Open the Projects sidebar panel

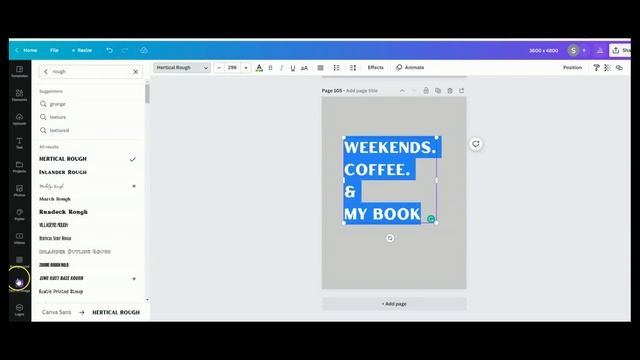[19, 167]
